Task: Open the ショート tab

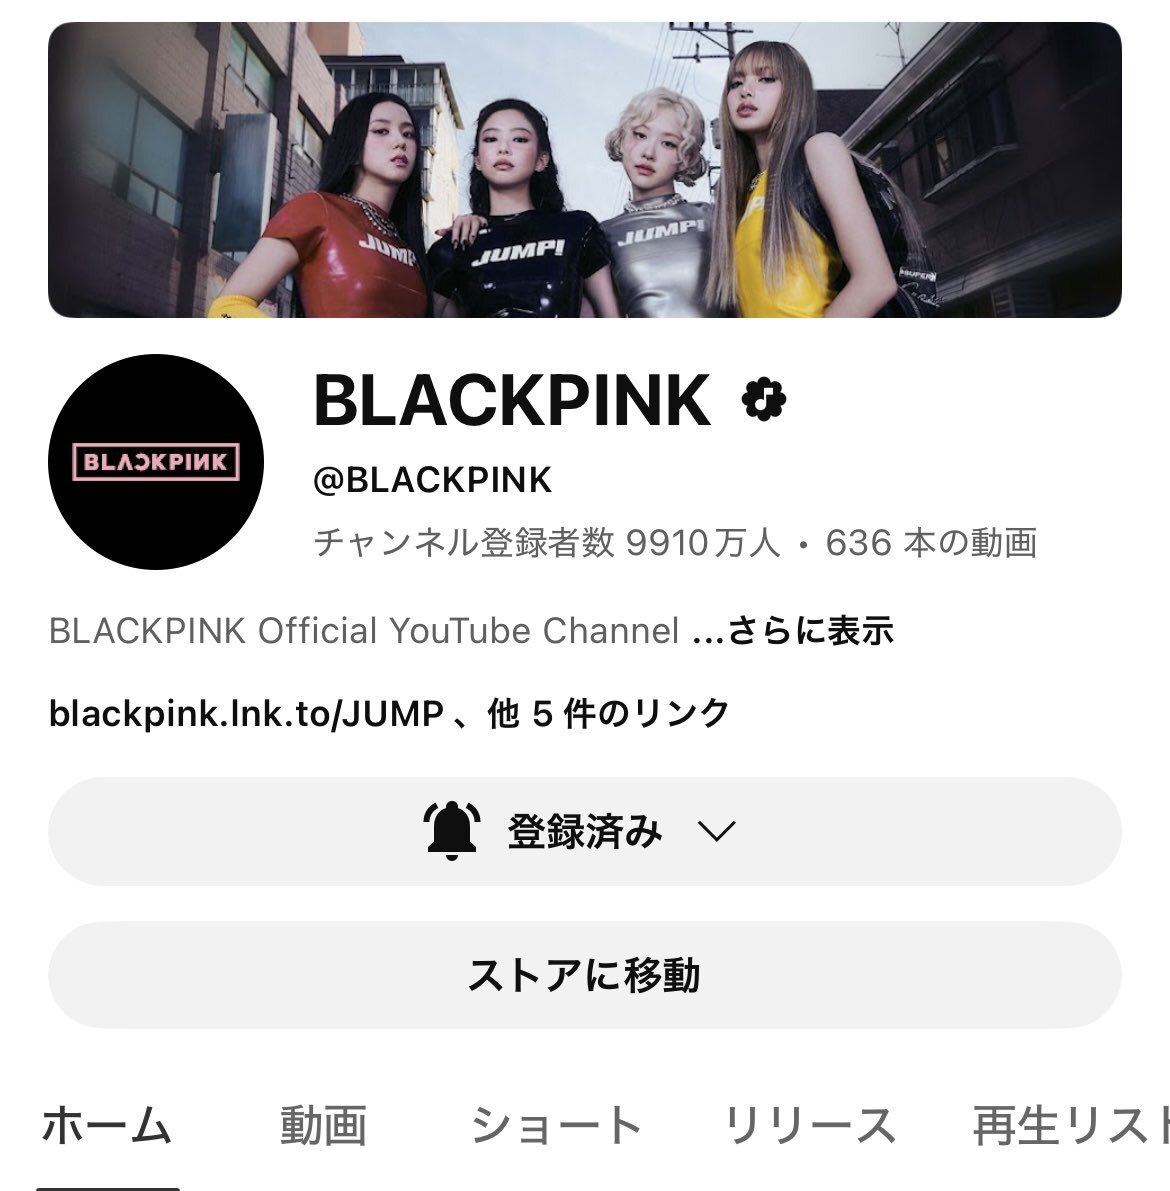Action: (556, 1126)
